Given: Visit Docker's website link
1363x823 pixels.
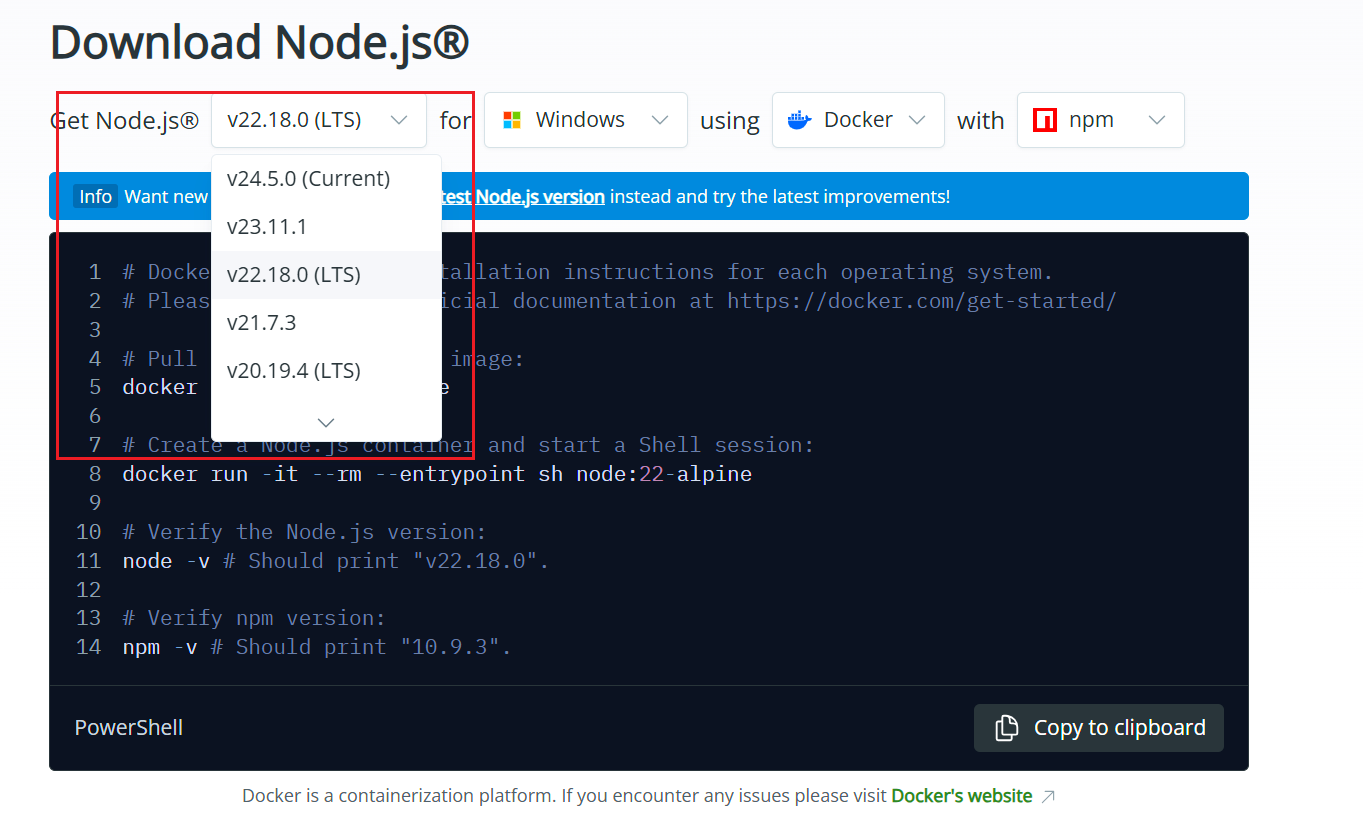Looking at the screenshot, I should tap(962, 796).
